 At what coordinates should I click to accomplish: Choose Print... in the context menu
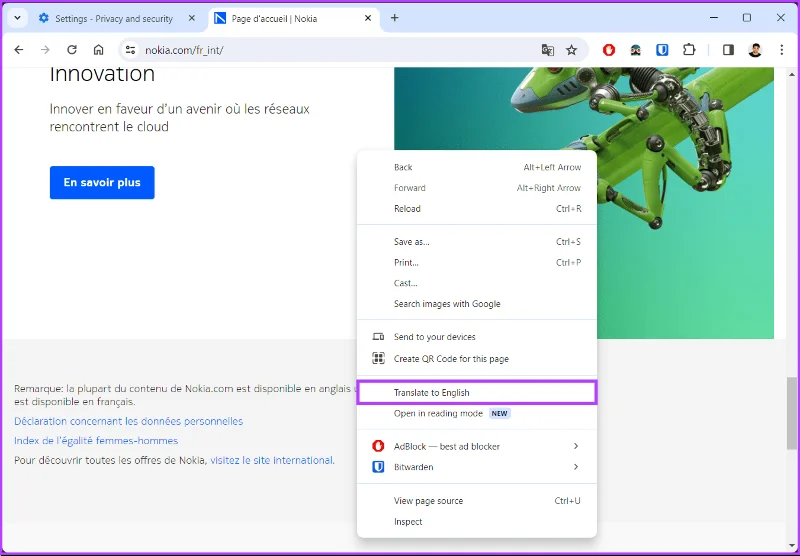(x=477, y=263)
